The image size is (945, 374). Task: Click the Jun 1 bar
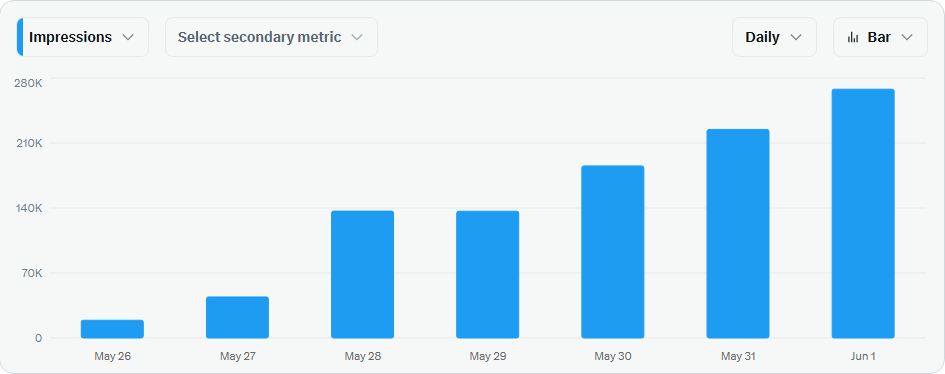pos(863,214)
